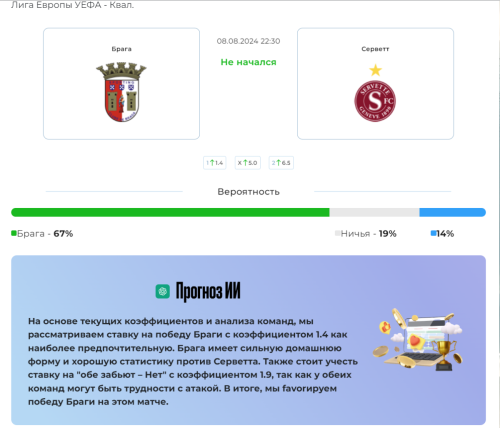Click the green AI icon beside Прогноз ИИ
The height and width of the screenshot is (428, 500).
[x=163, y=292]
